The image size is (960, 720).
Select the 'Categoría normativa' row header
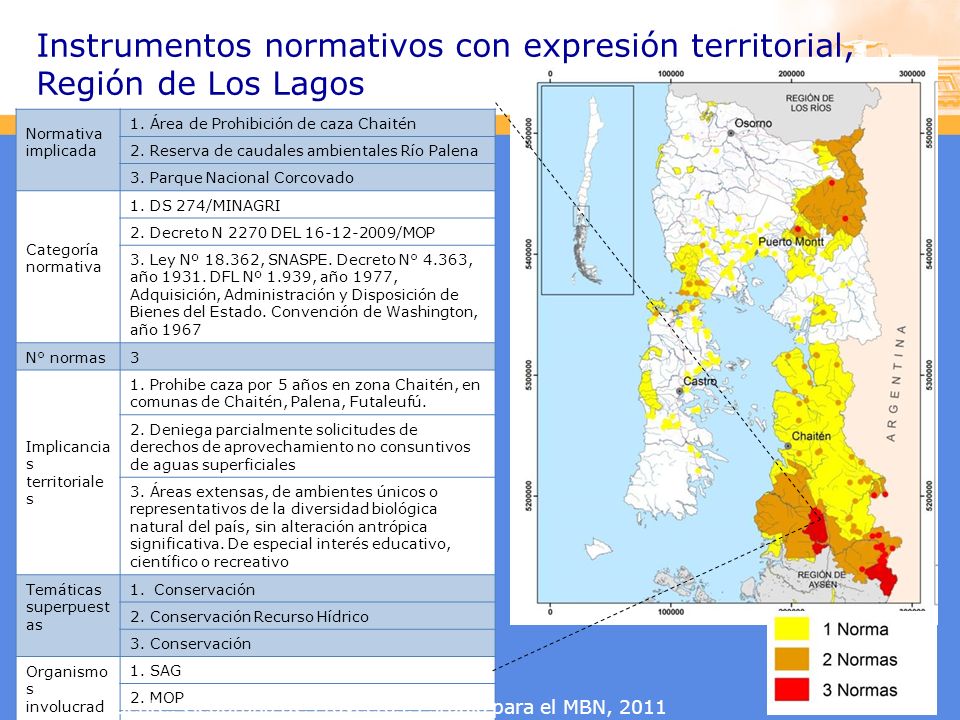68,266
